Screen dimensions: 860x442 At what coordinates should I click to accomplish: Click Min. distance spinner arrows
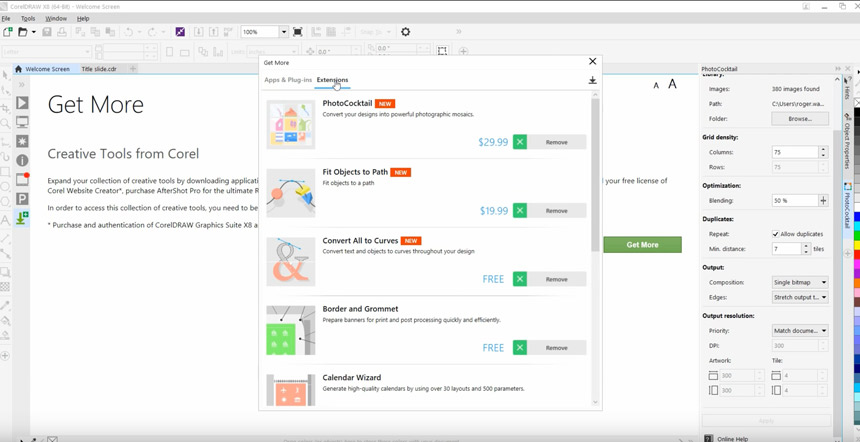[x=806, y=249]
